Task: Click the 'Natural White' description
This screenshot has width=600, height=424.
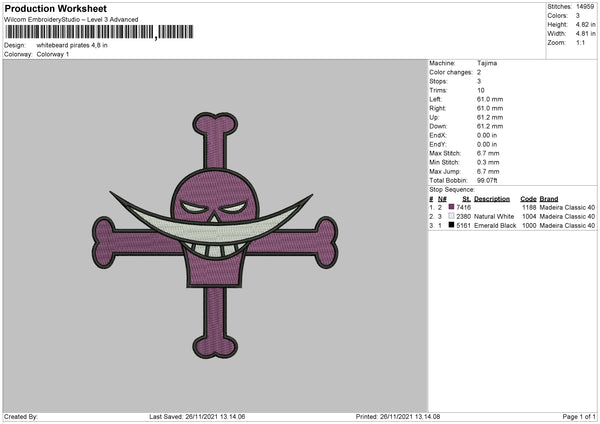Action: 494,217
